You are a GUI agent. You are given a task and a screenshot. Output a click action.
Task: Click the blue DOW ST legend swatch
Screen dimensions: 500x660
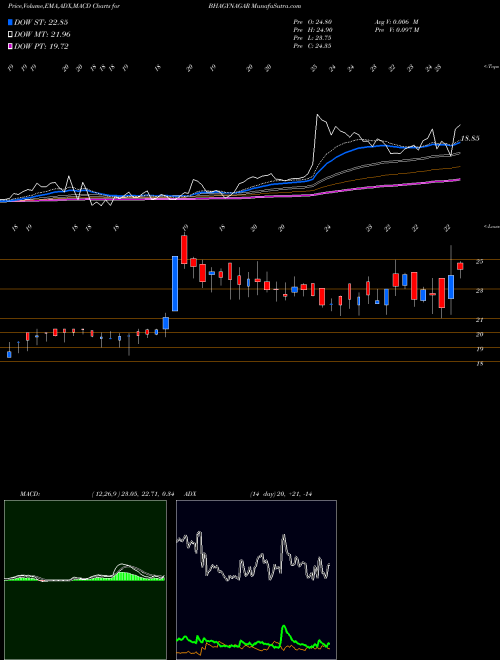(x=11, y=22)
